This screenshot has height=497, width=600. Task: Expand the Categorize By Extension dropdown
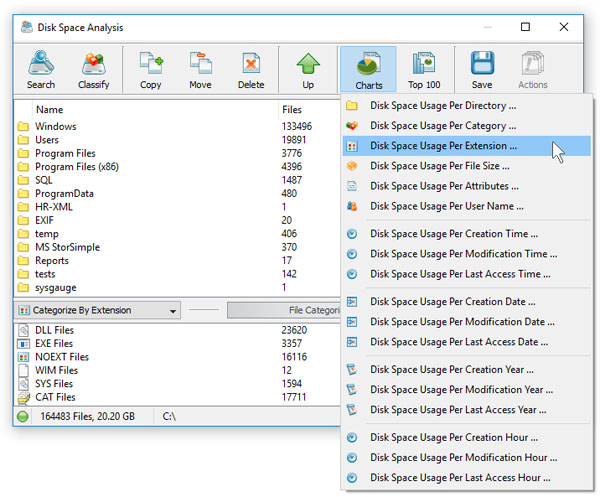point(98,310)
